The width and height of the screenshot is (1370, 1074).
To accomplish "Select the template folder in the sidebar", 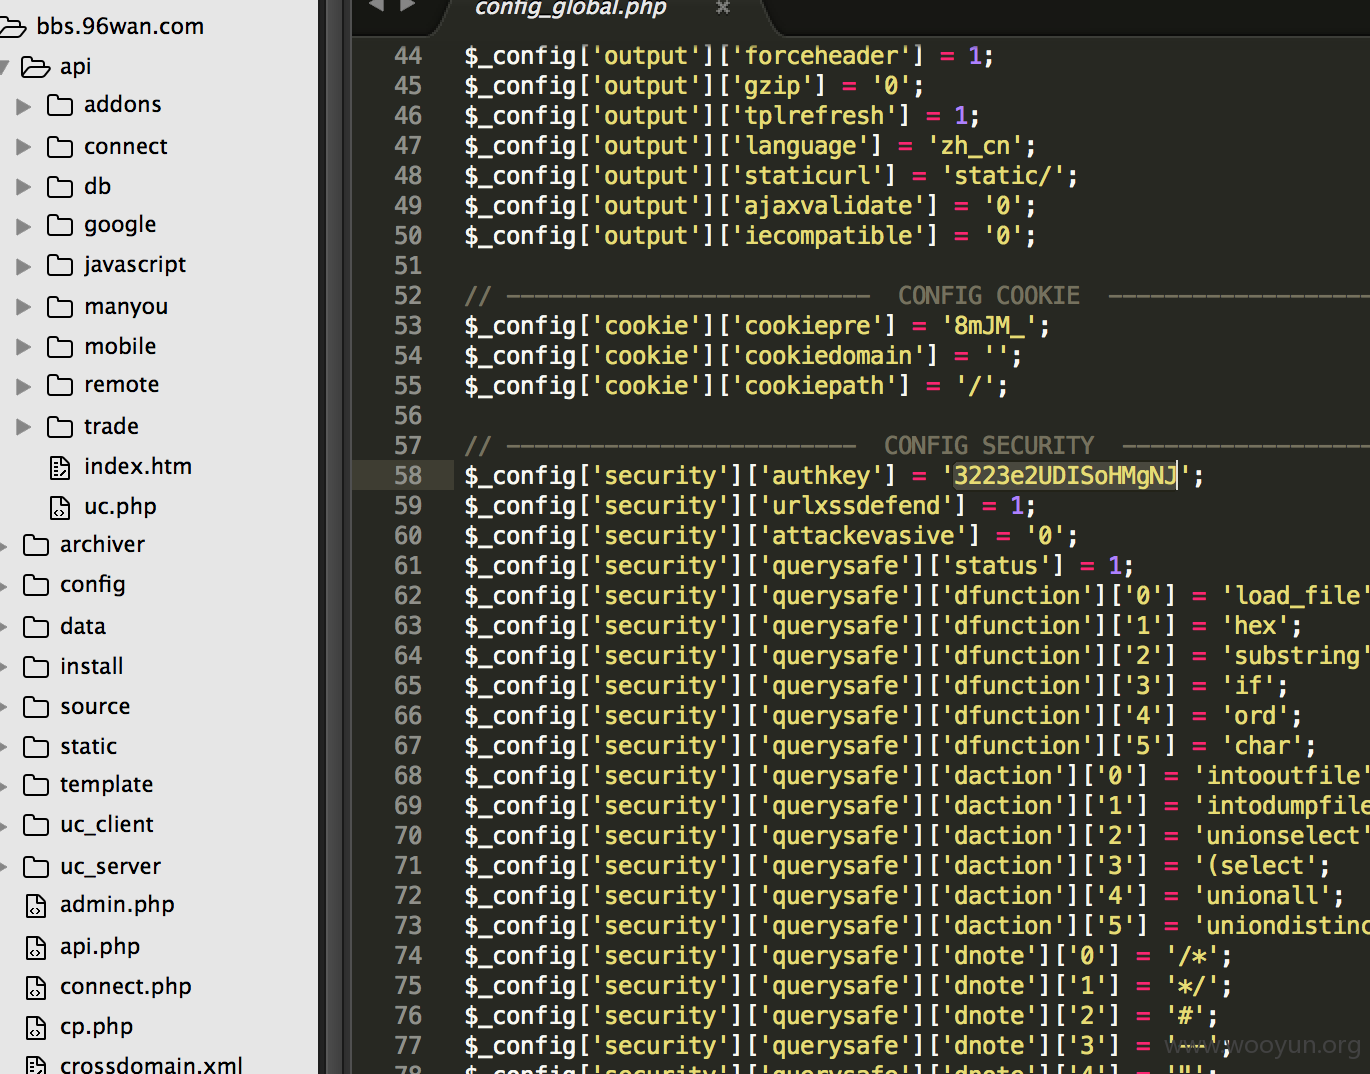I will pyautogui.click(x=106, y=785).
